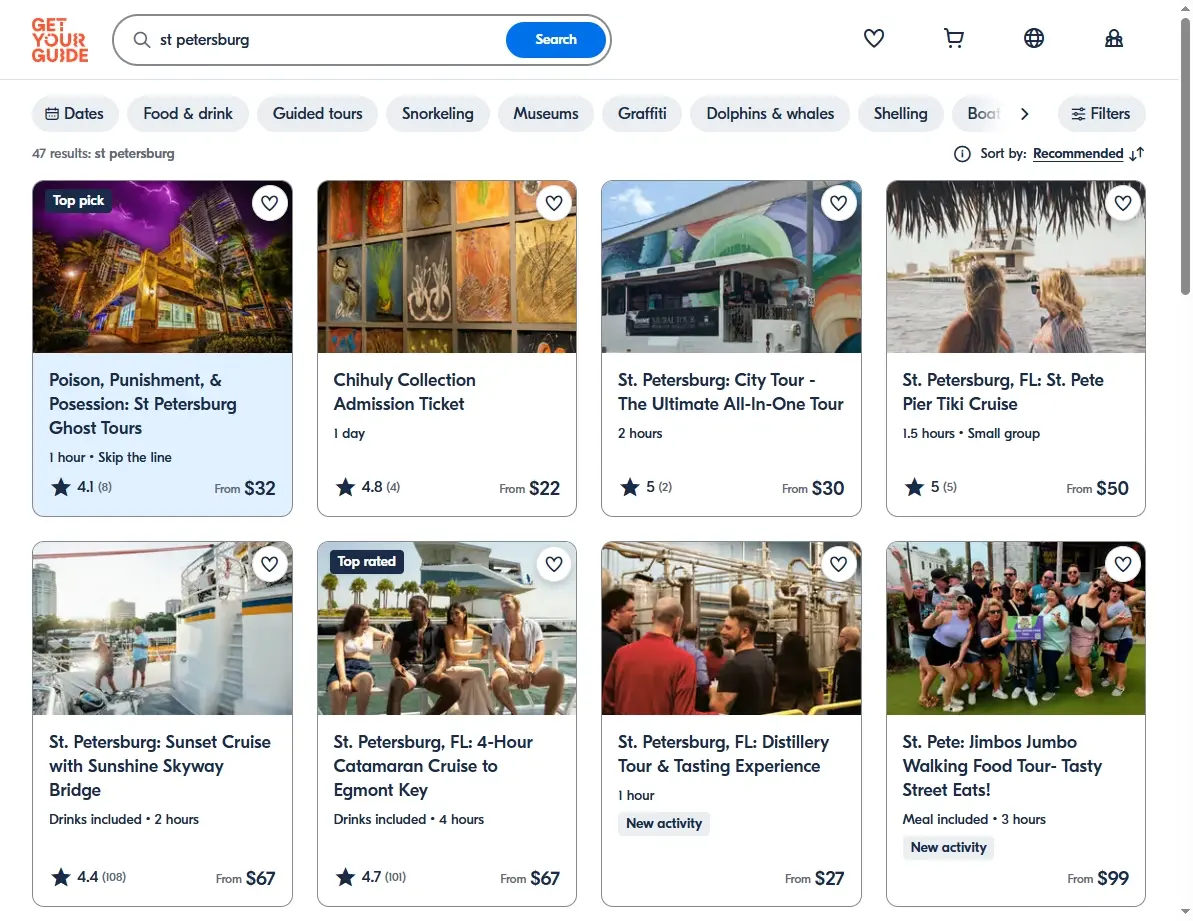
Task: Open the Dates filter picker
Action: pyautogui.click(x=75, y=114)
